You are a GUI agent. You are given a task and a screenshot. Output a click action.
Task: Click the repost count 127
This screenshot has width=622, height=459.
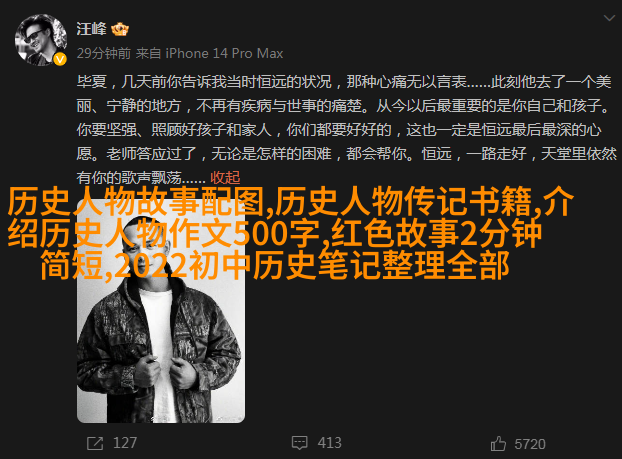click(x=125, y=443)
